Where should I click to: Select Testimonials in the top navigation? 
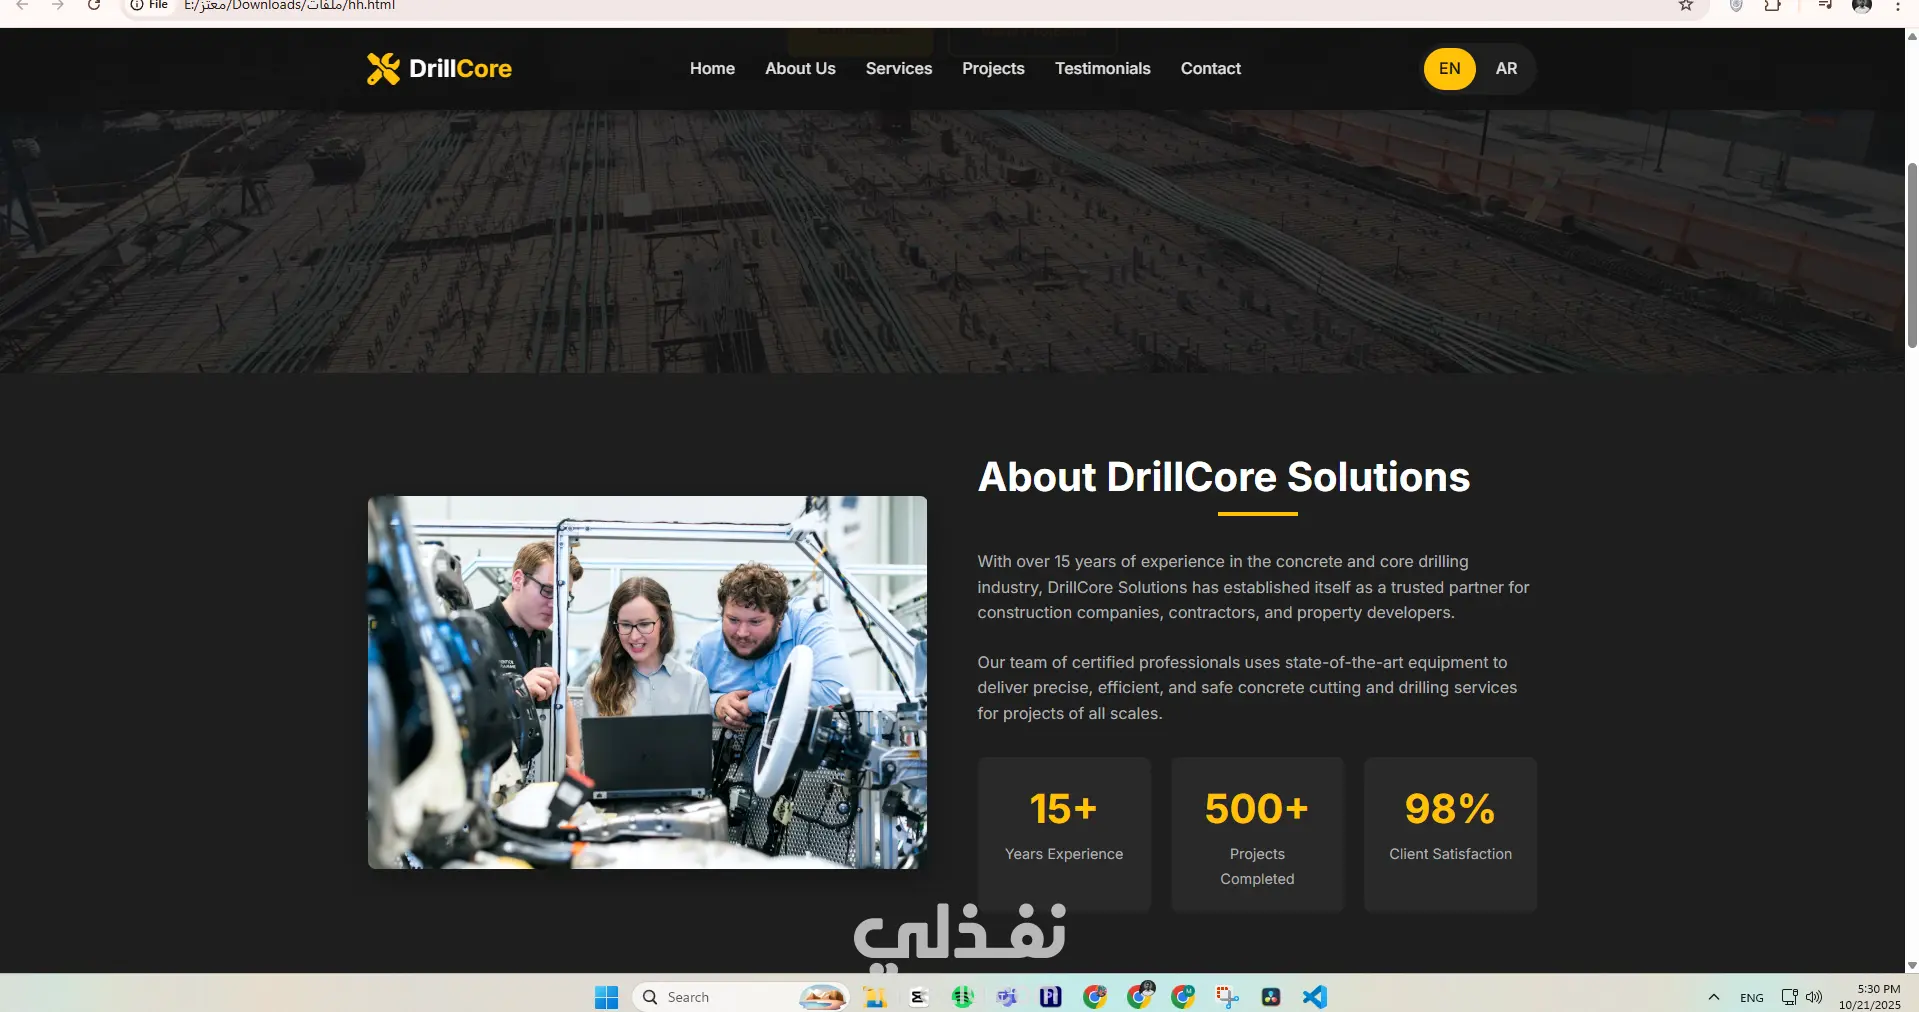[1103, 68]
